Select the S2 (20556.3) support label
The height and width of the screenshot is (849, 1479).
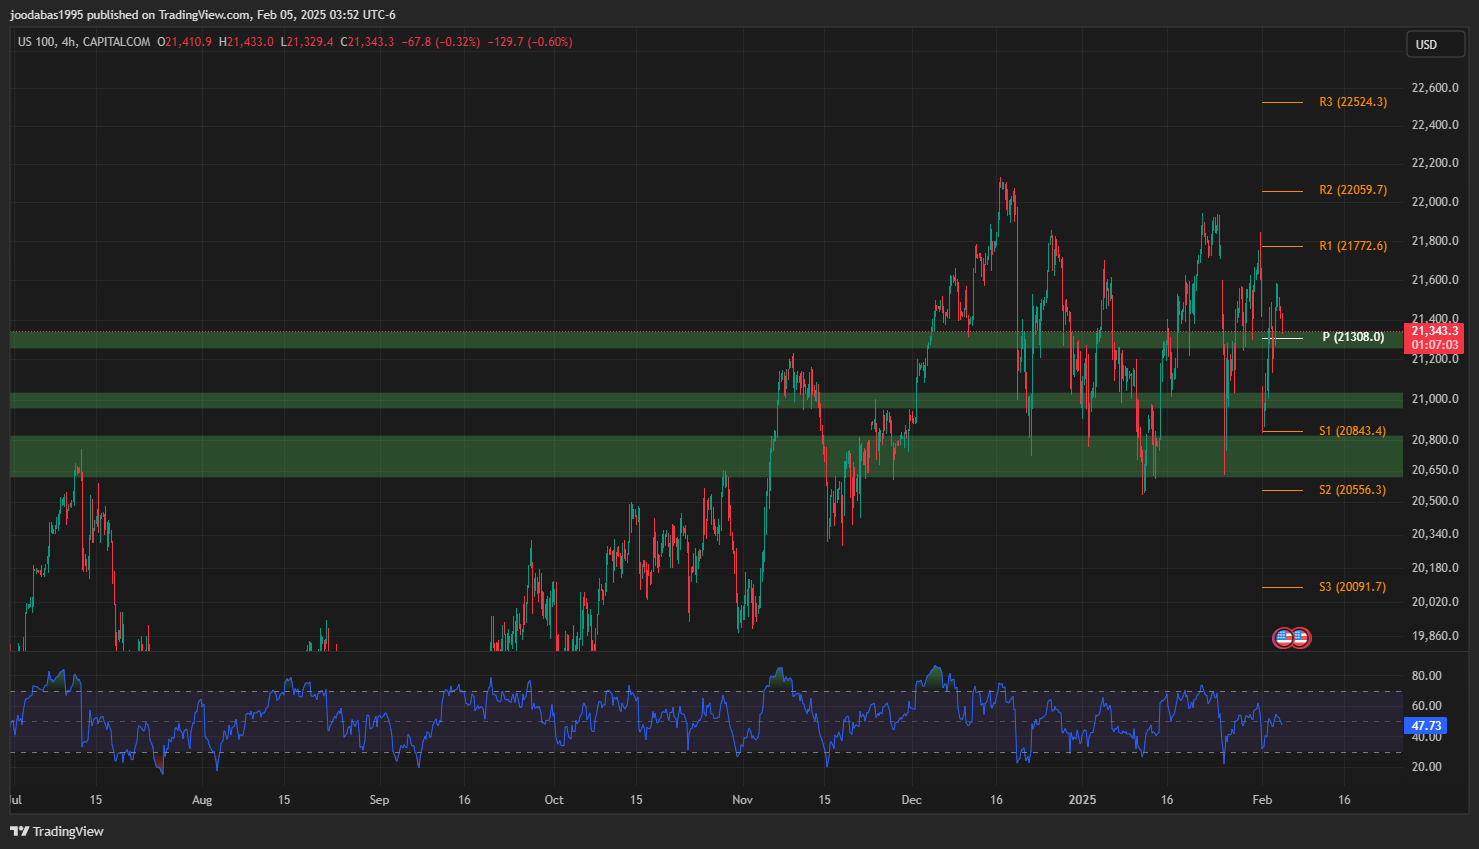(x=1352, y=490)
